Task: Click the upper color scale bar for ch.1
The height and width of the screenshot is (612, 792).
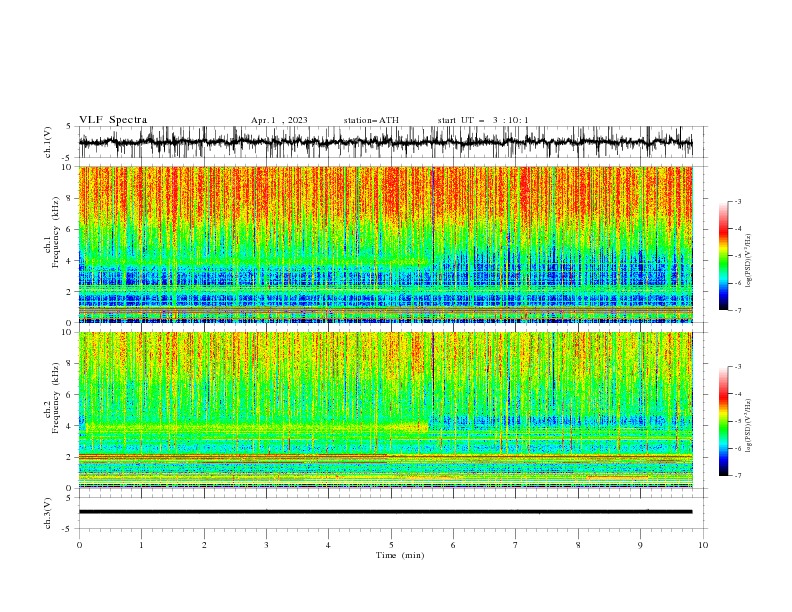Action: pyautogui.click(x=723, y=256)
